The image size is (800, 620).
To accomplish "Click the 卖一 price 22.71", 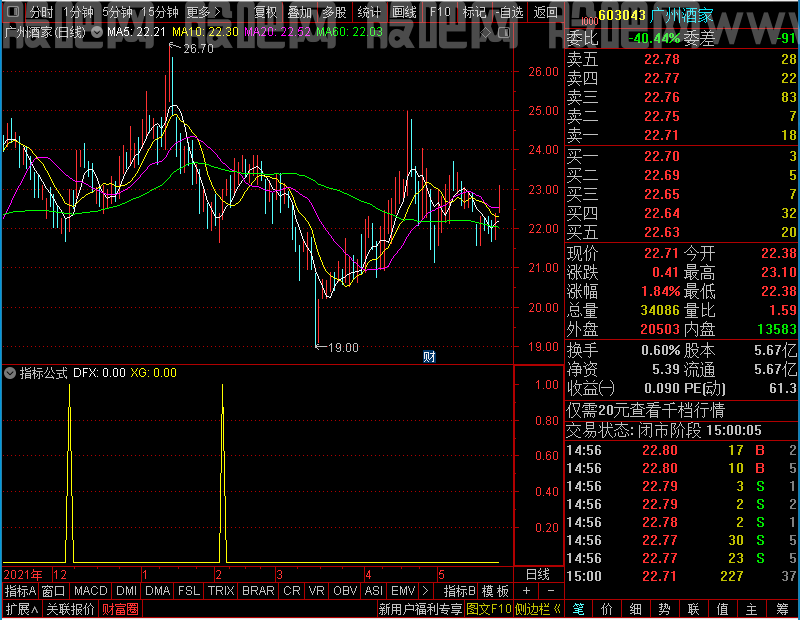I will [661, 135].
